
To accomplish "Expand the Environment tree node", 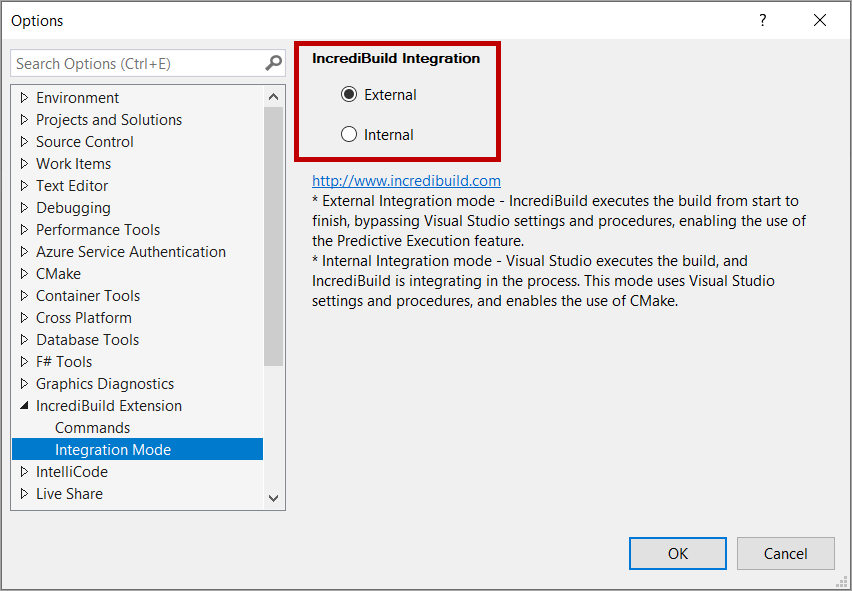I will (x=24, y=98).
